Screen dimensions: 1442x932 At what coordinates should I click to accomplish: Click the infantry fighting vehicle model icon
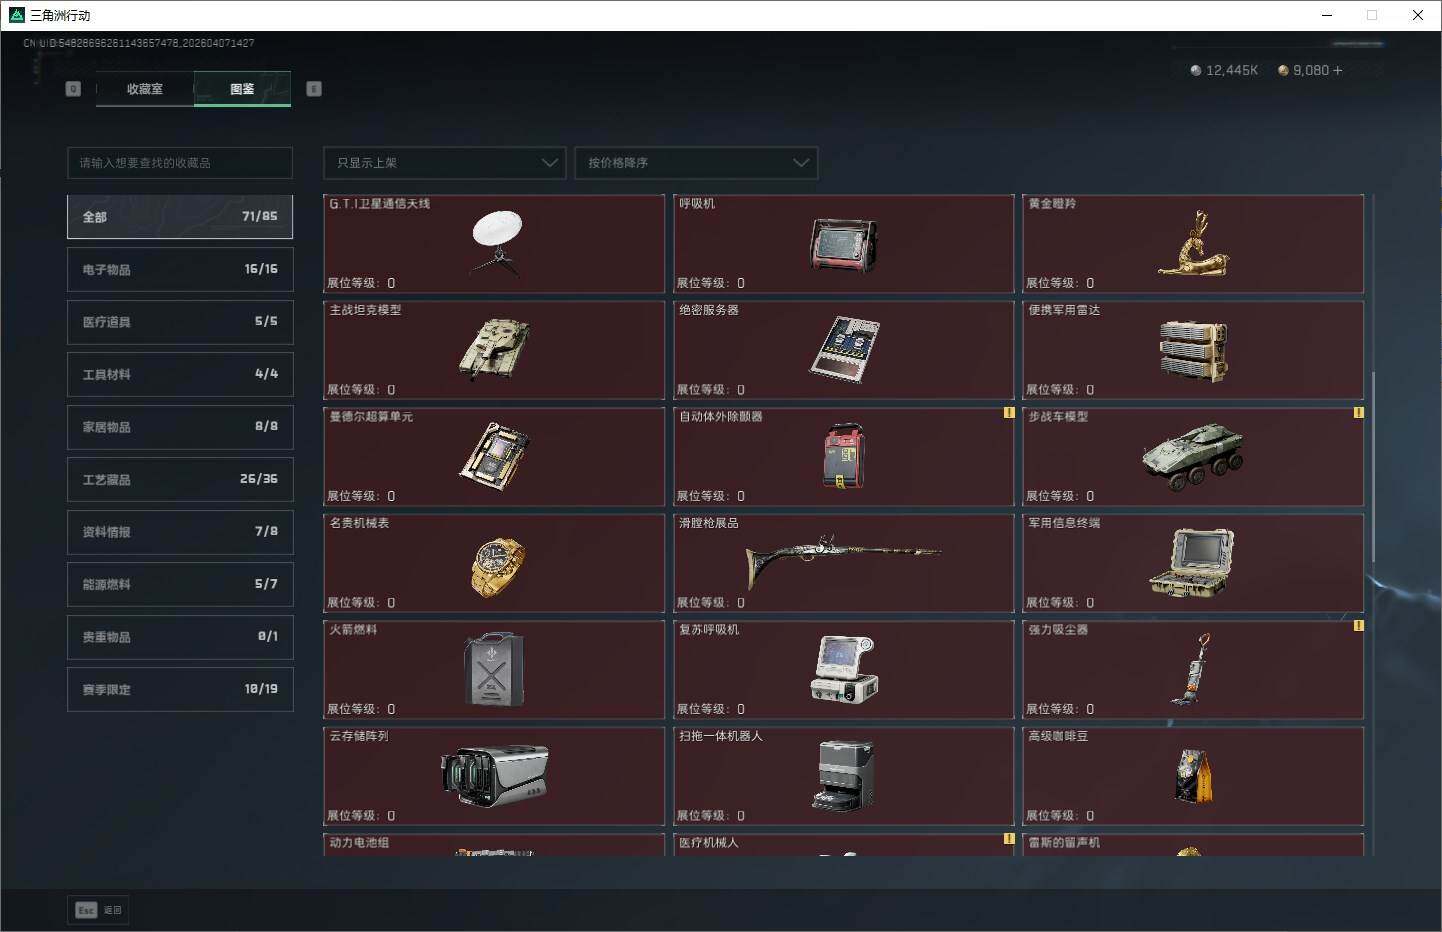click(1192, 456)
